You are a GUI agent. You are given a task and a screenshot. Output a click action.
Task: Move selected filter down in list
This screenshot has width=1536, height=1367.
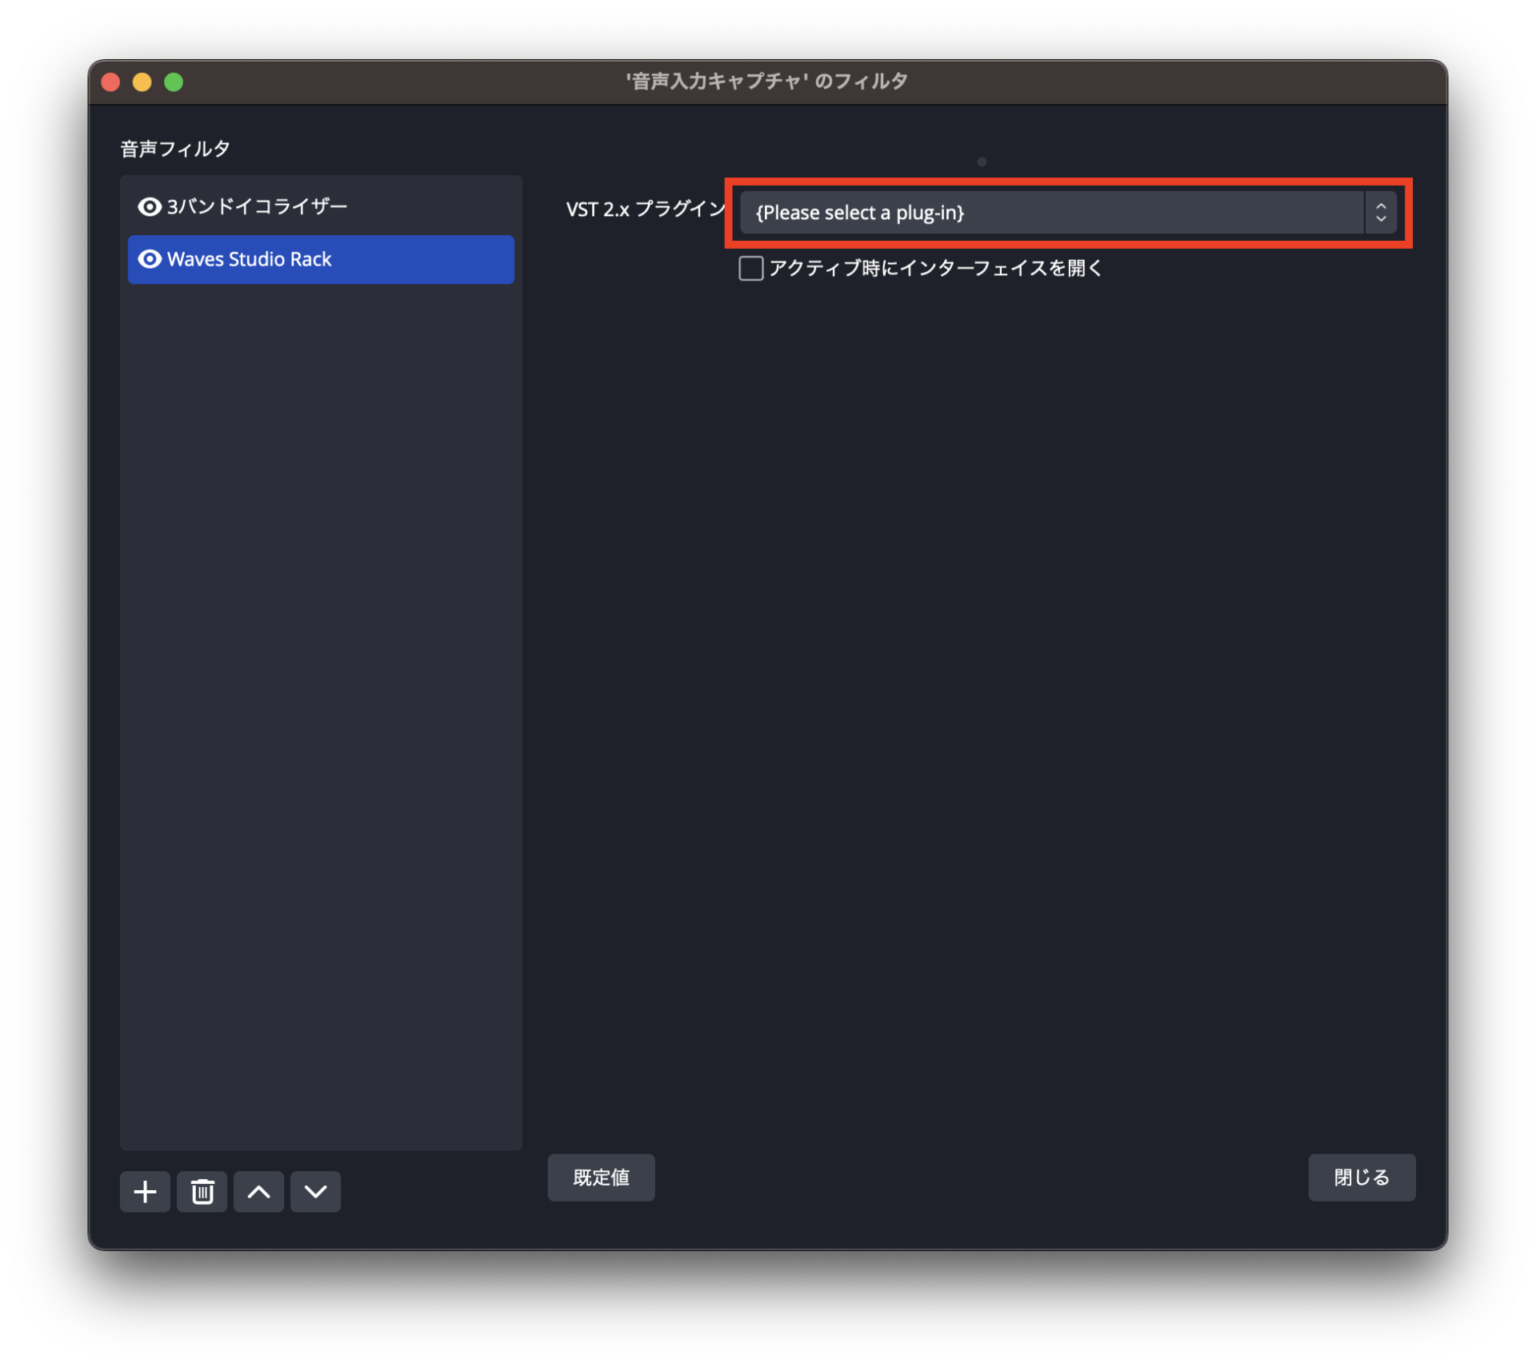coord(316,1191)
